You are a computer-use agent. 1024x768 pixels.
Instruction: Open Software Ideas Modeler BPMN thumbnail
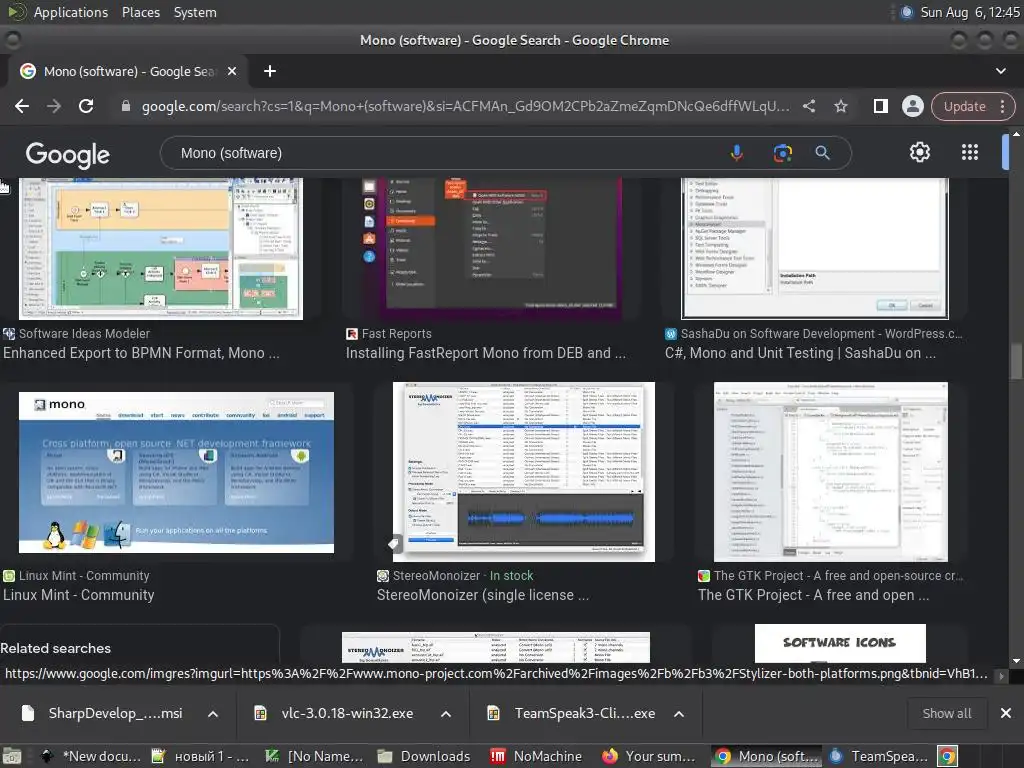click(x=161, y=248)
